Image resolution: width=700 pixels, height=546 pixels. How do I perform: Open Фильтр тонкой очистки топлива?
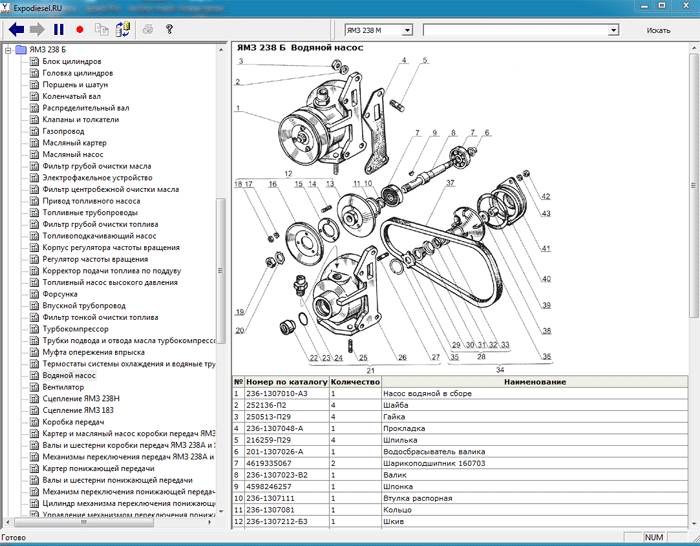[100, 317]
